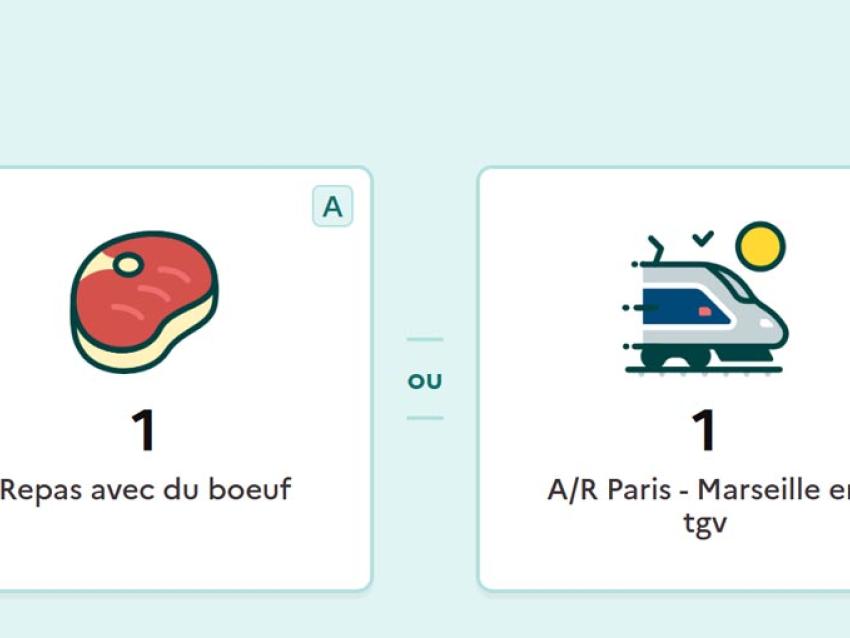This screenshot has height=638, width=850.
Task: Click the red mark on the train
Action: coord(704,311)
